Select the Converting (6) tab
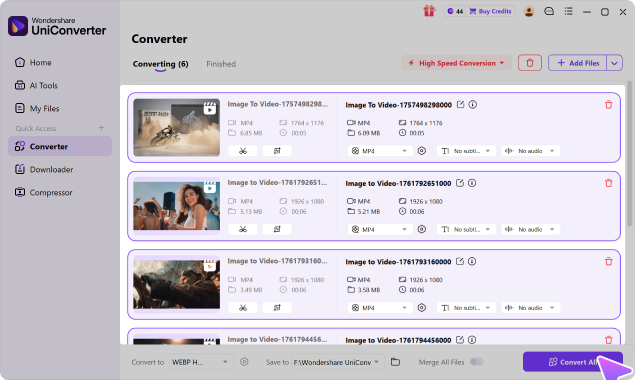Image resolution: width=635 pixels, height=380 pixels. pos(160,64)
